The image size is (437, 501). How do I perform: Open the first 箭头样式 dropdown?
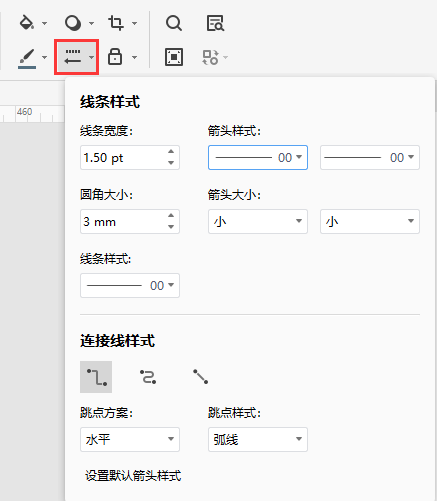(258, 157)
